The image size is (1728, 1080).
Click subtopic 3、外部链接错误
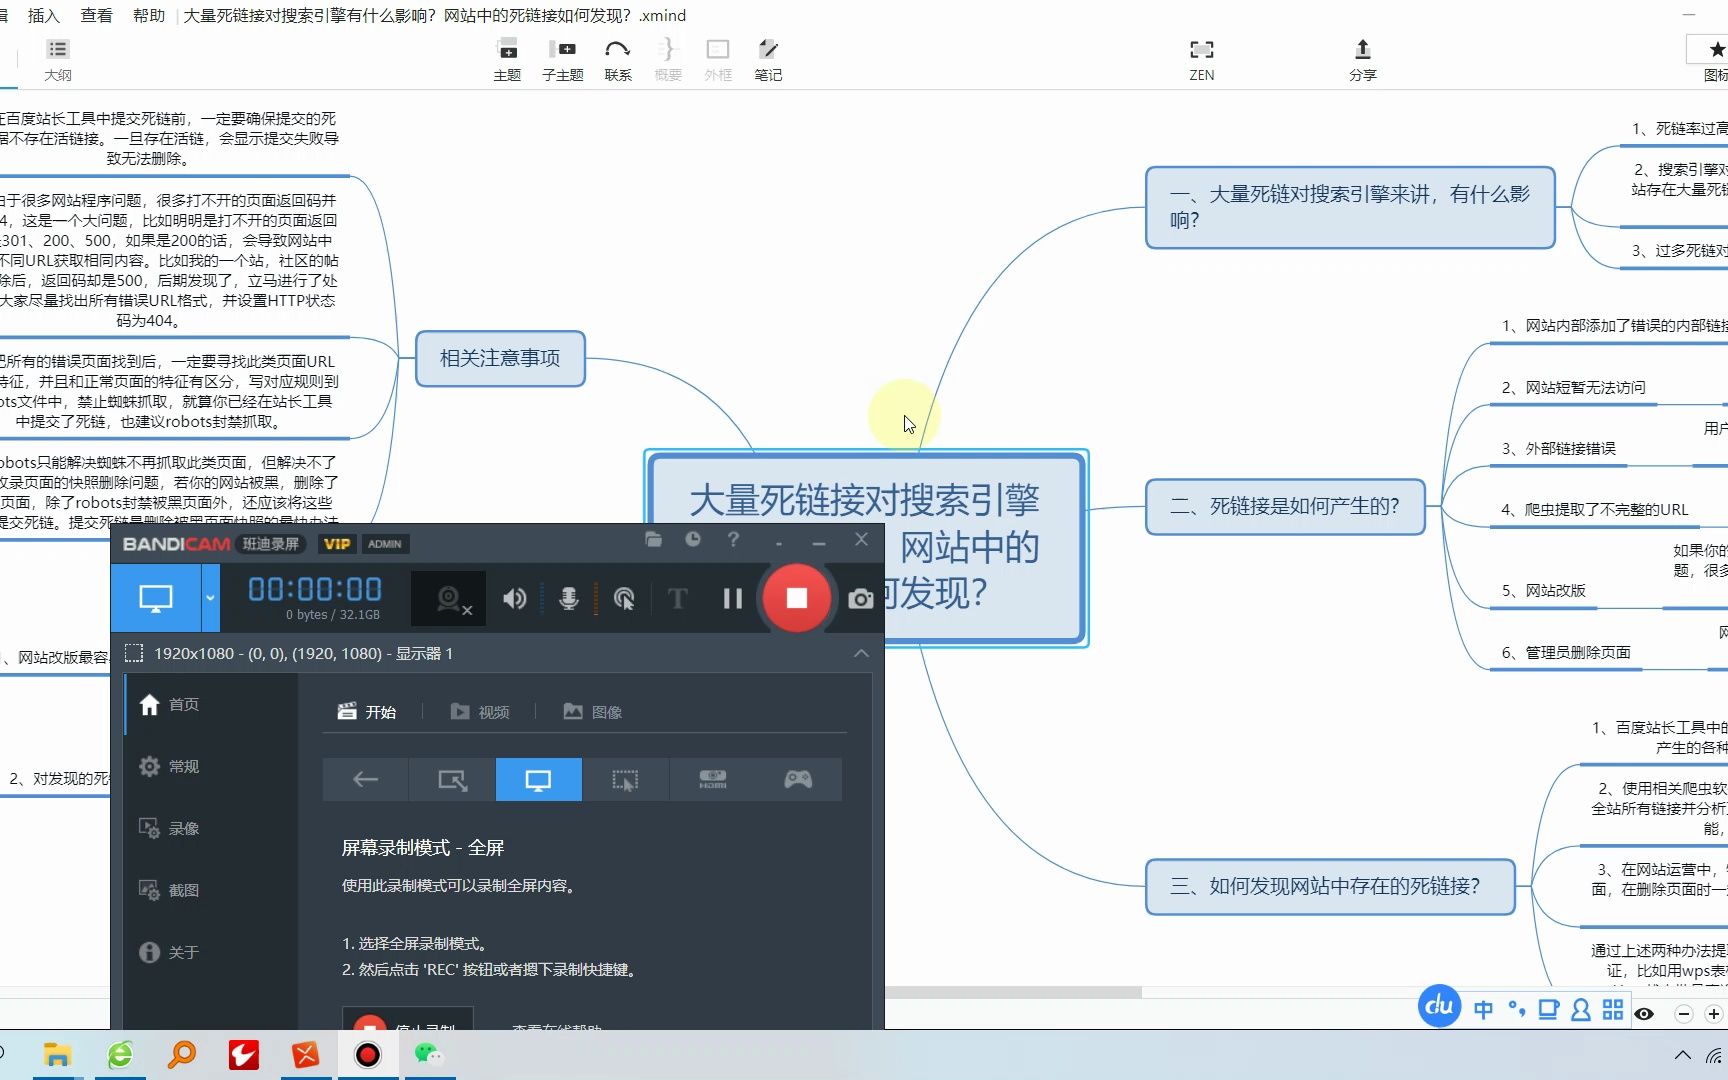[x=1558, y=448]
